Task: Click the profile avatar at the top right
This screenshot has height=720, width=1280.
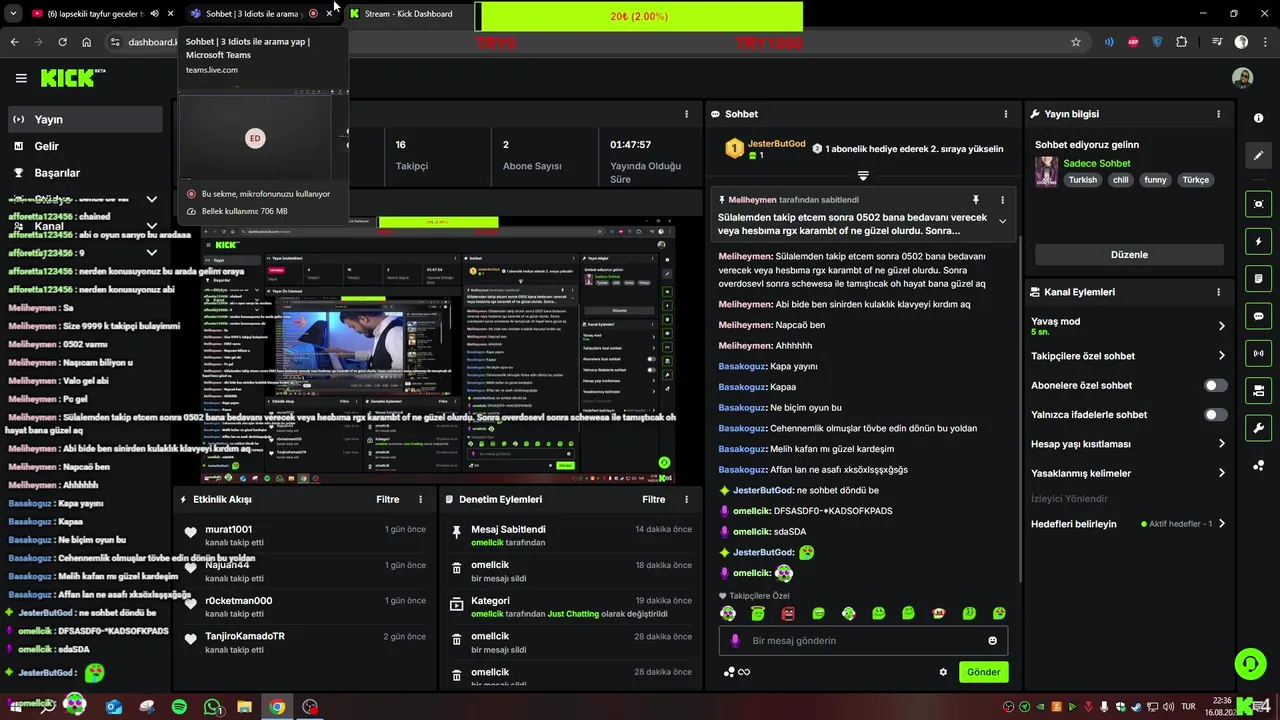Action: [x=1242, y=78]
